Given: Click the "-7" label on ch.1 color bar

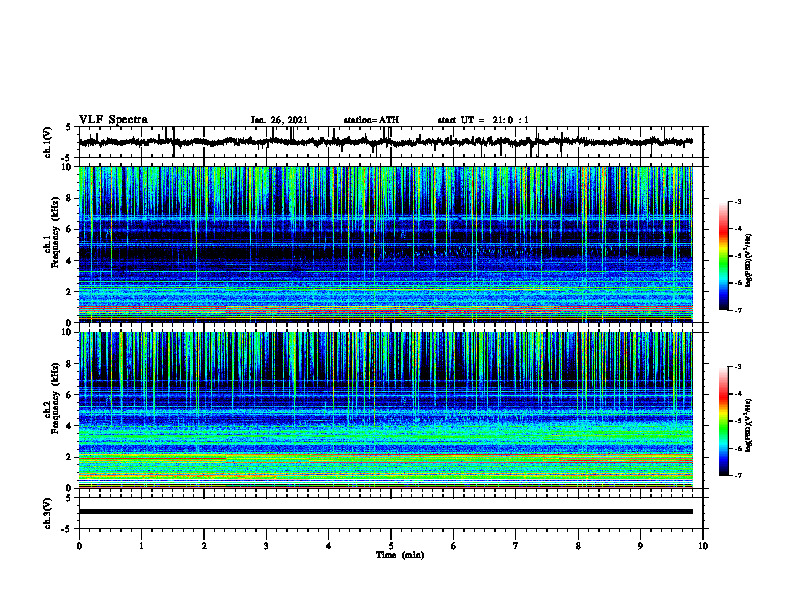Looking at the screenshot, I should pyautogui.click(x=738, y=310).
